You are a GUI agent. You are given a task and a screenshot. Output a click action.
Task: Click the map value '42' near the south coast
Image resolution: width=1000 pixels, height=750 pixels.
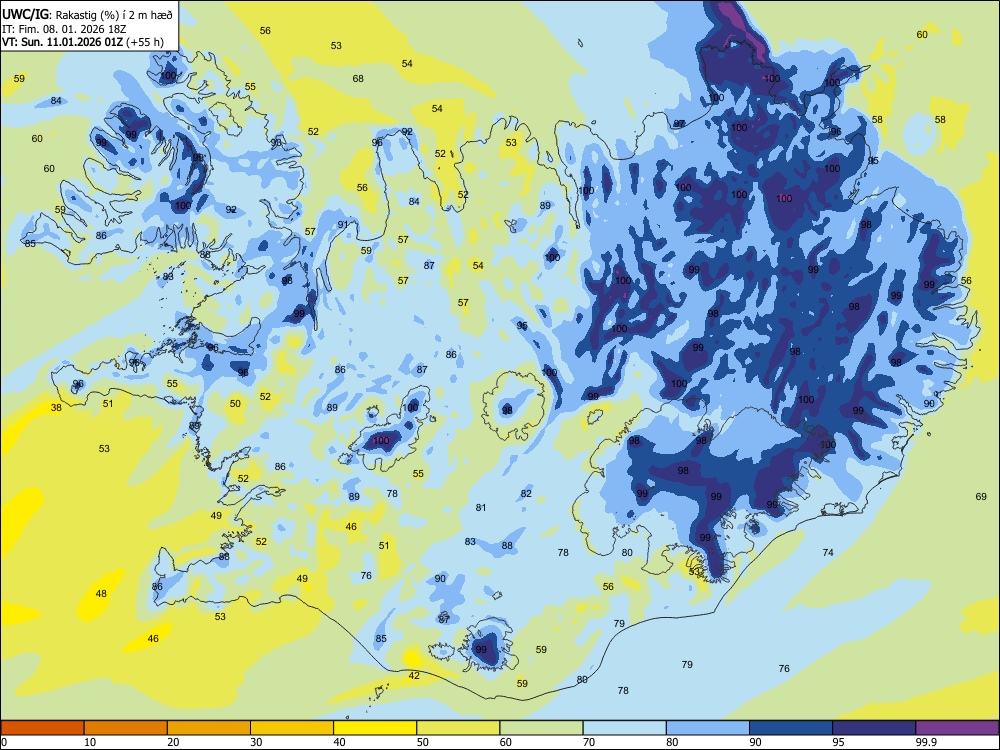pyautogui.click(x=414, y=675)
